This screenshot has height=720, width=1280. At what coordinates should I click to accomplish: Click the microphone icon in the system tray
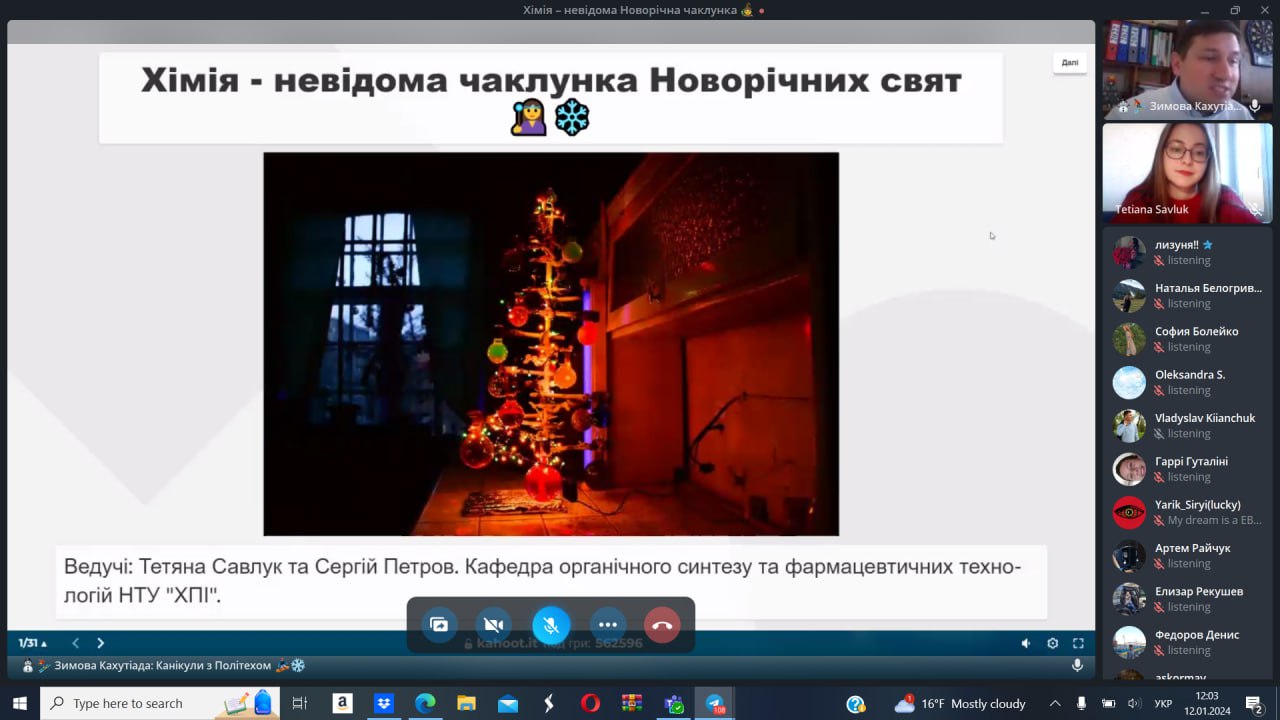pos(1081,703)
